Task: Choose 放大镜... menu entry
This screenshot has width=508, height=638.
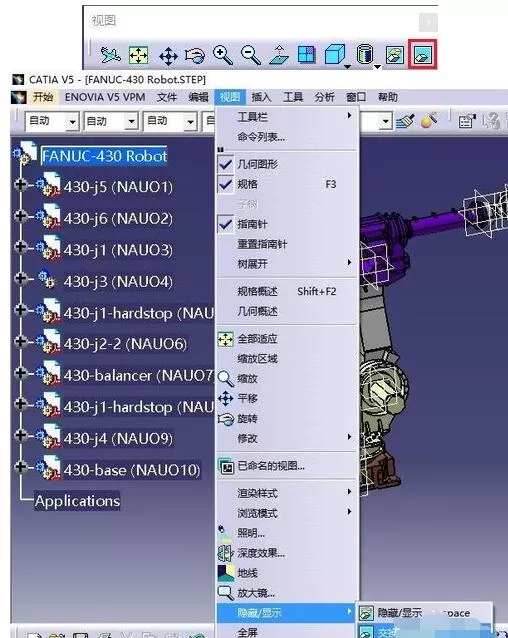Action: click(x=287, y=593)
